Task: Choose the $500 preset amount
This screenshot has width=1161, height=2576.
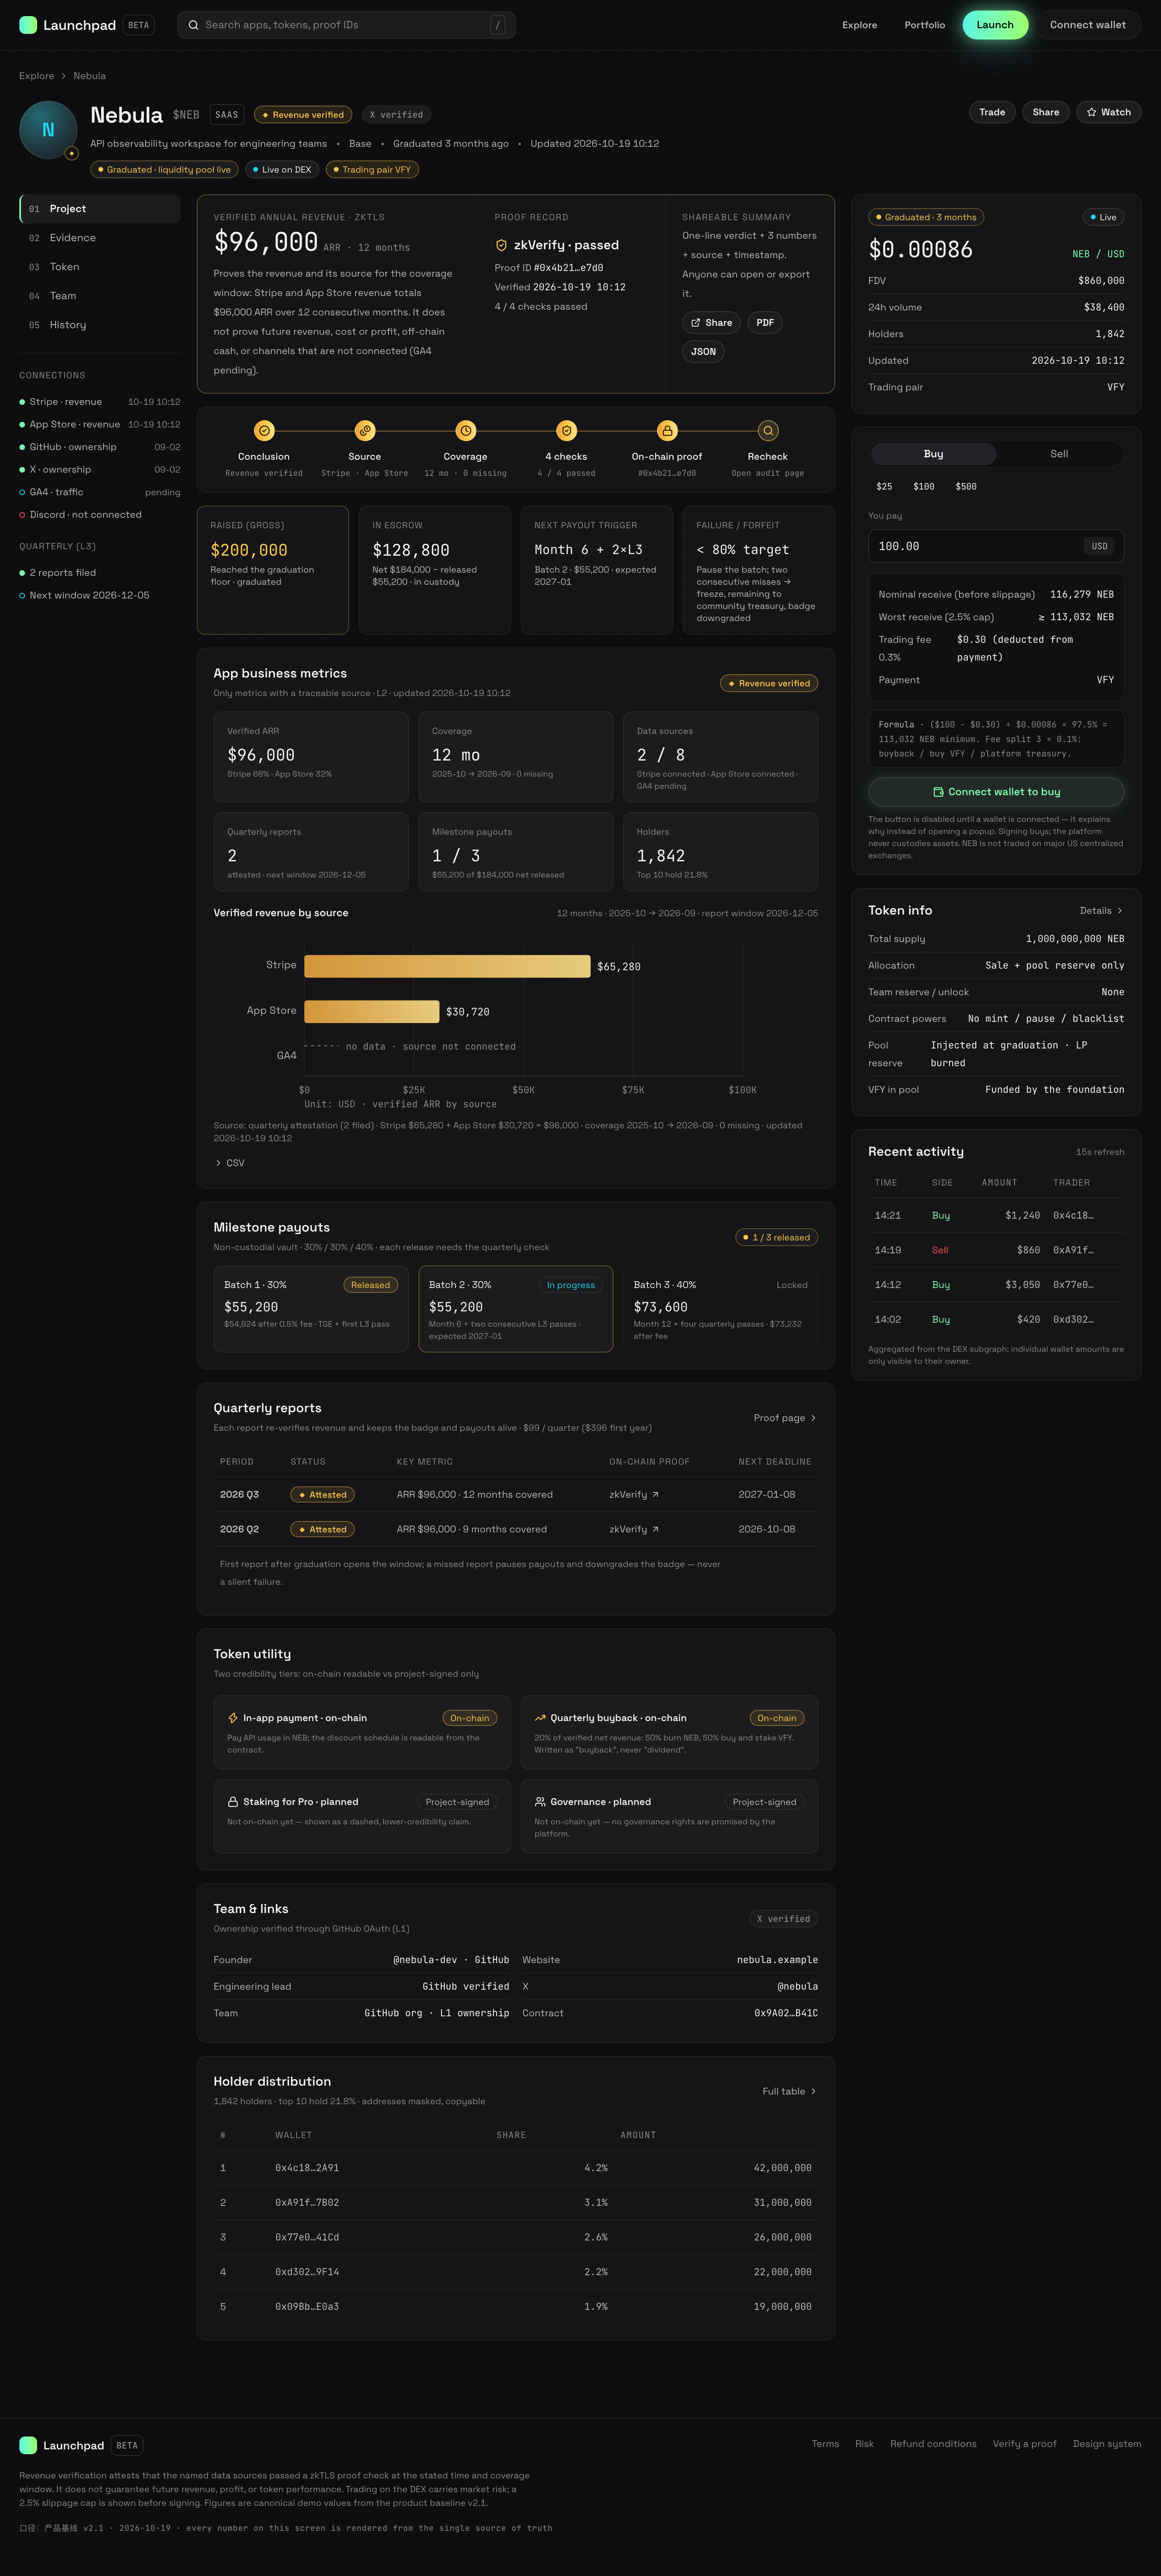Action: (966, 487)
